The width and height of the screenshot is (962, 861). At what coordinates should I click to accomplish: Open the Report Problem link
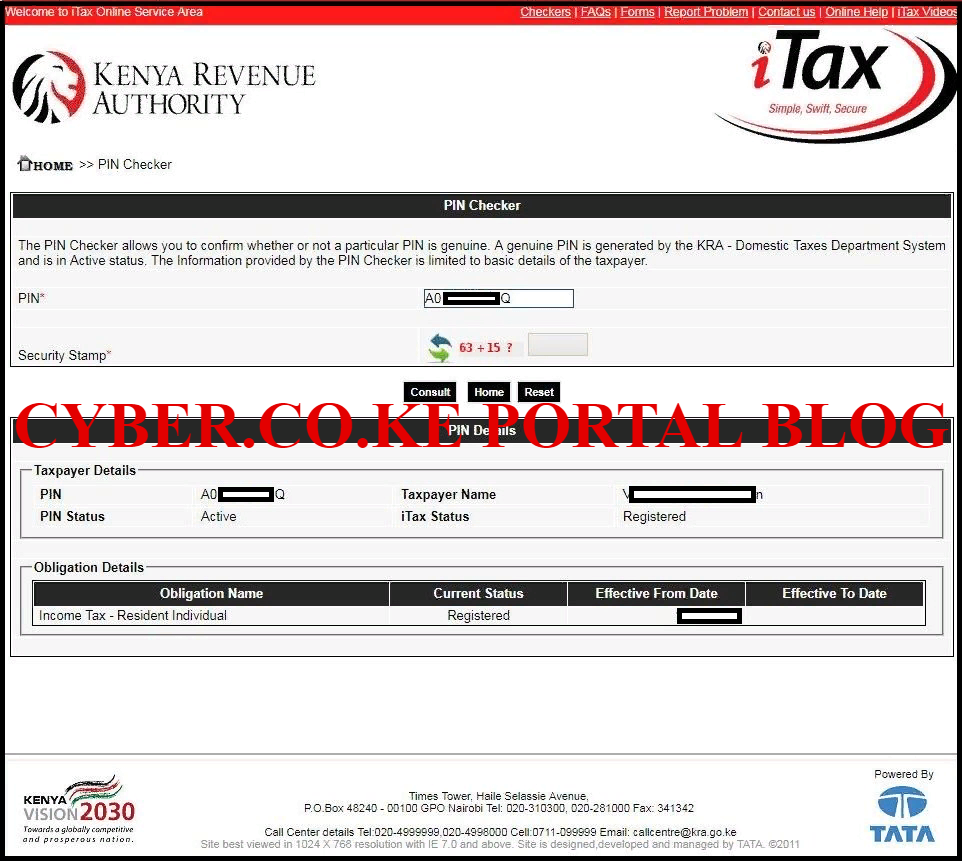coord(706,12)
